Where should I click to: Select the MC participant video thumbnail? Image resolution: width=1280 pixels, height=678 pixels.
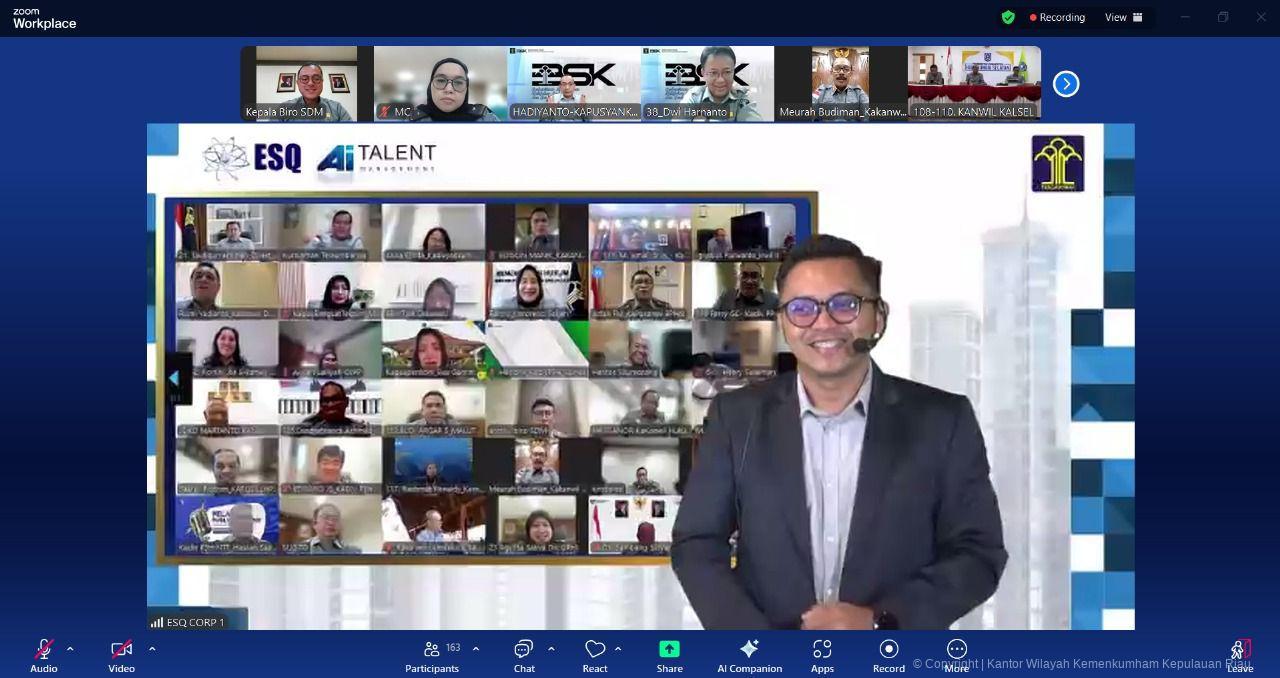pos(440,84)
